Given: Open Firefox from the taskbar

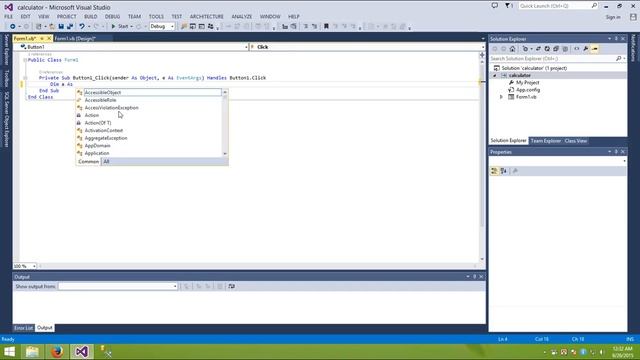Looking at the screenshot, I should [57, 351].
